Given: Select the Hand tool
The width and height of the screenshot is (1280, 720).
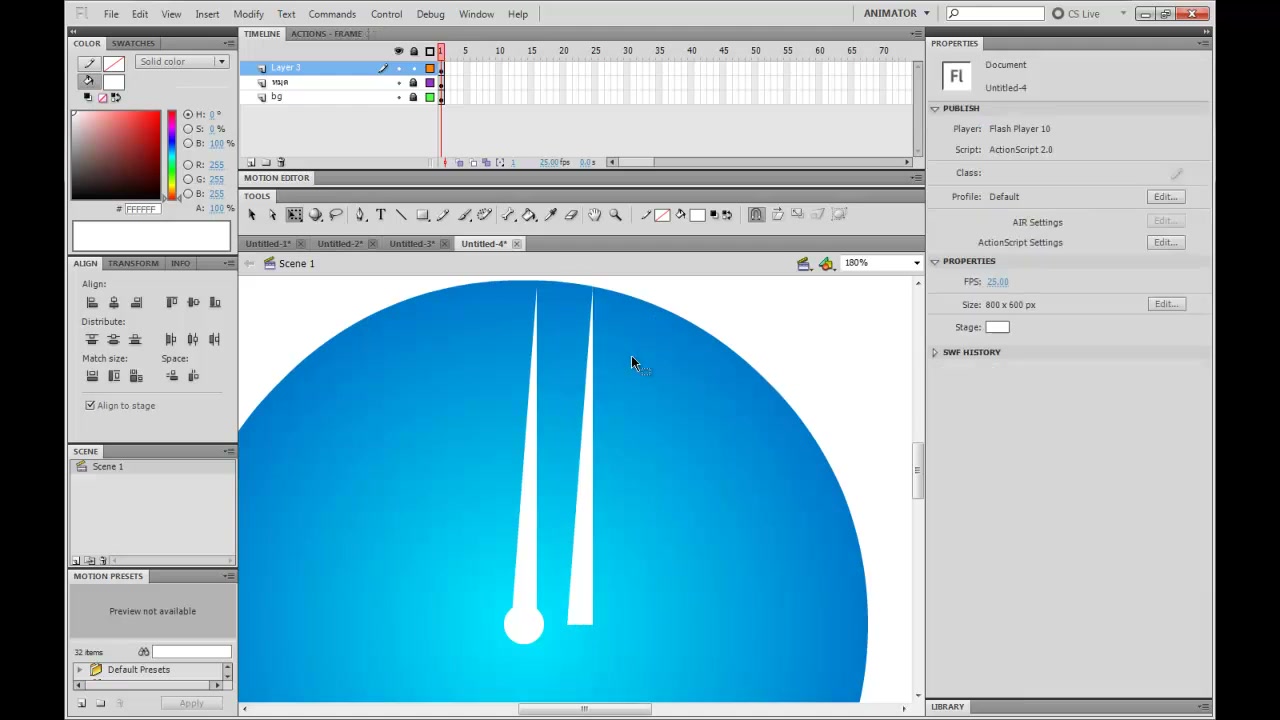Looking at the screenshot, I should (595, 215).
